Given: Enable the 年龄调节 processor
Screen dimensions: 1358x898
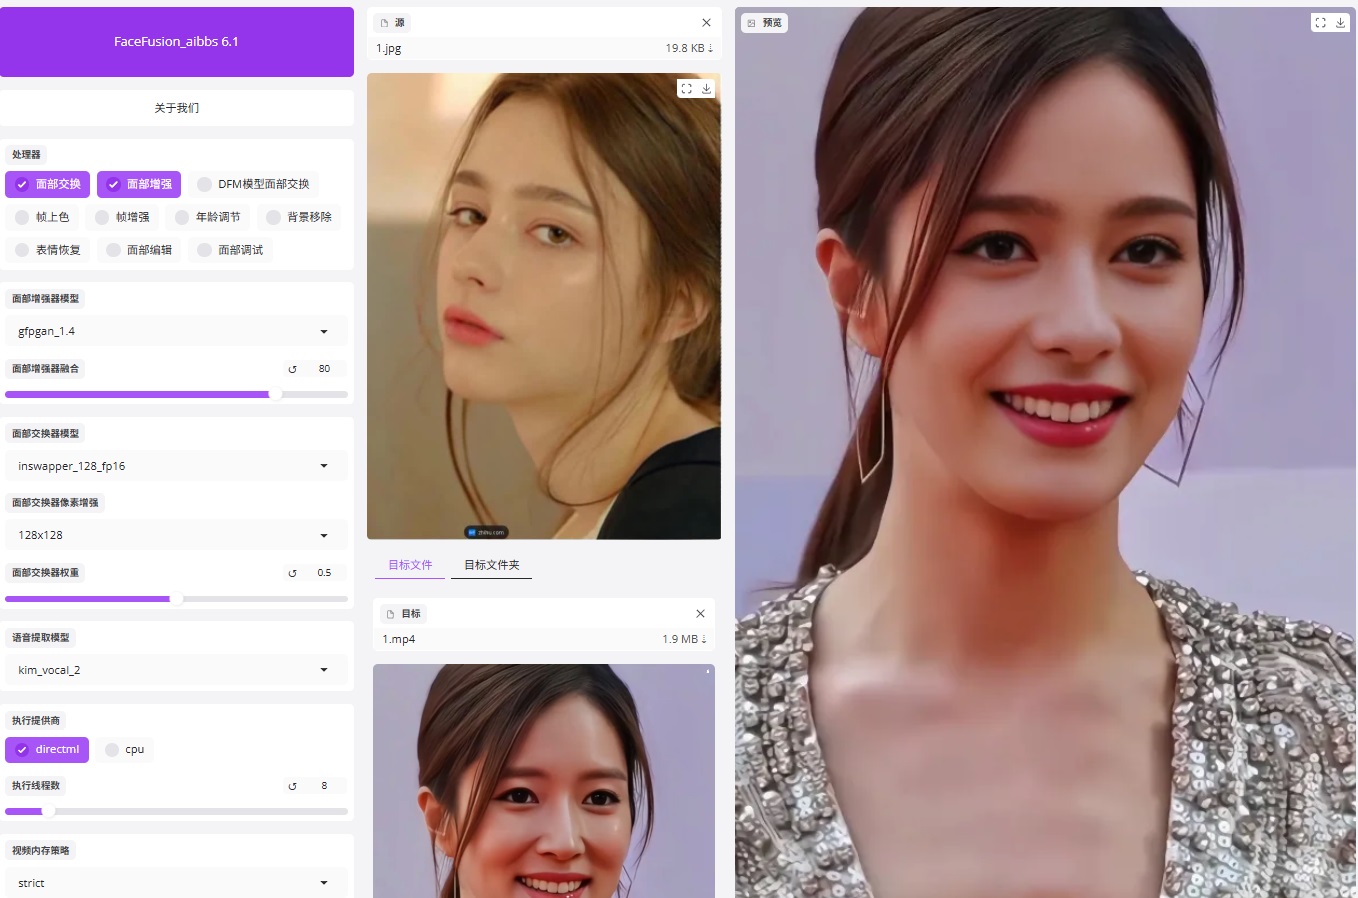Looking at the screenshot, I should click(208, 217).
